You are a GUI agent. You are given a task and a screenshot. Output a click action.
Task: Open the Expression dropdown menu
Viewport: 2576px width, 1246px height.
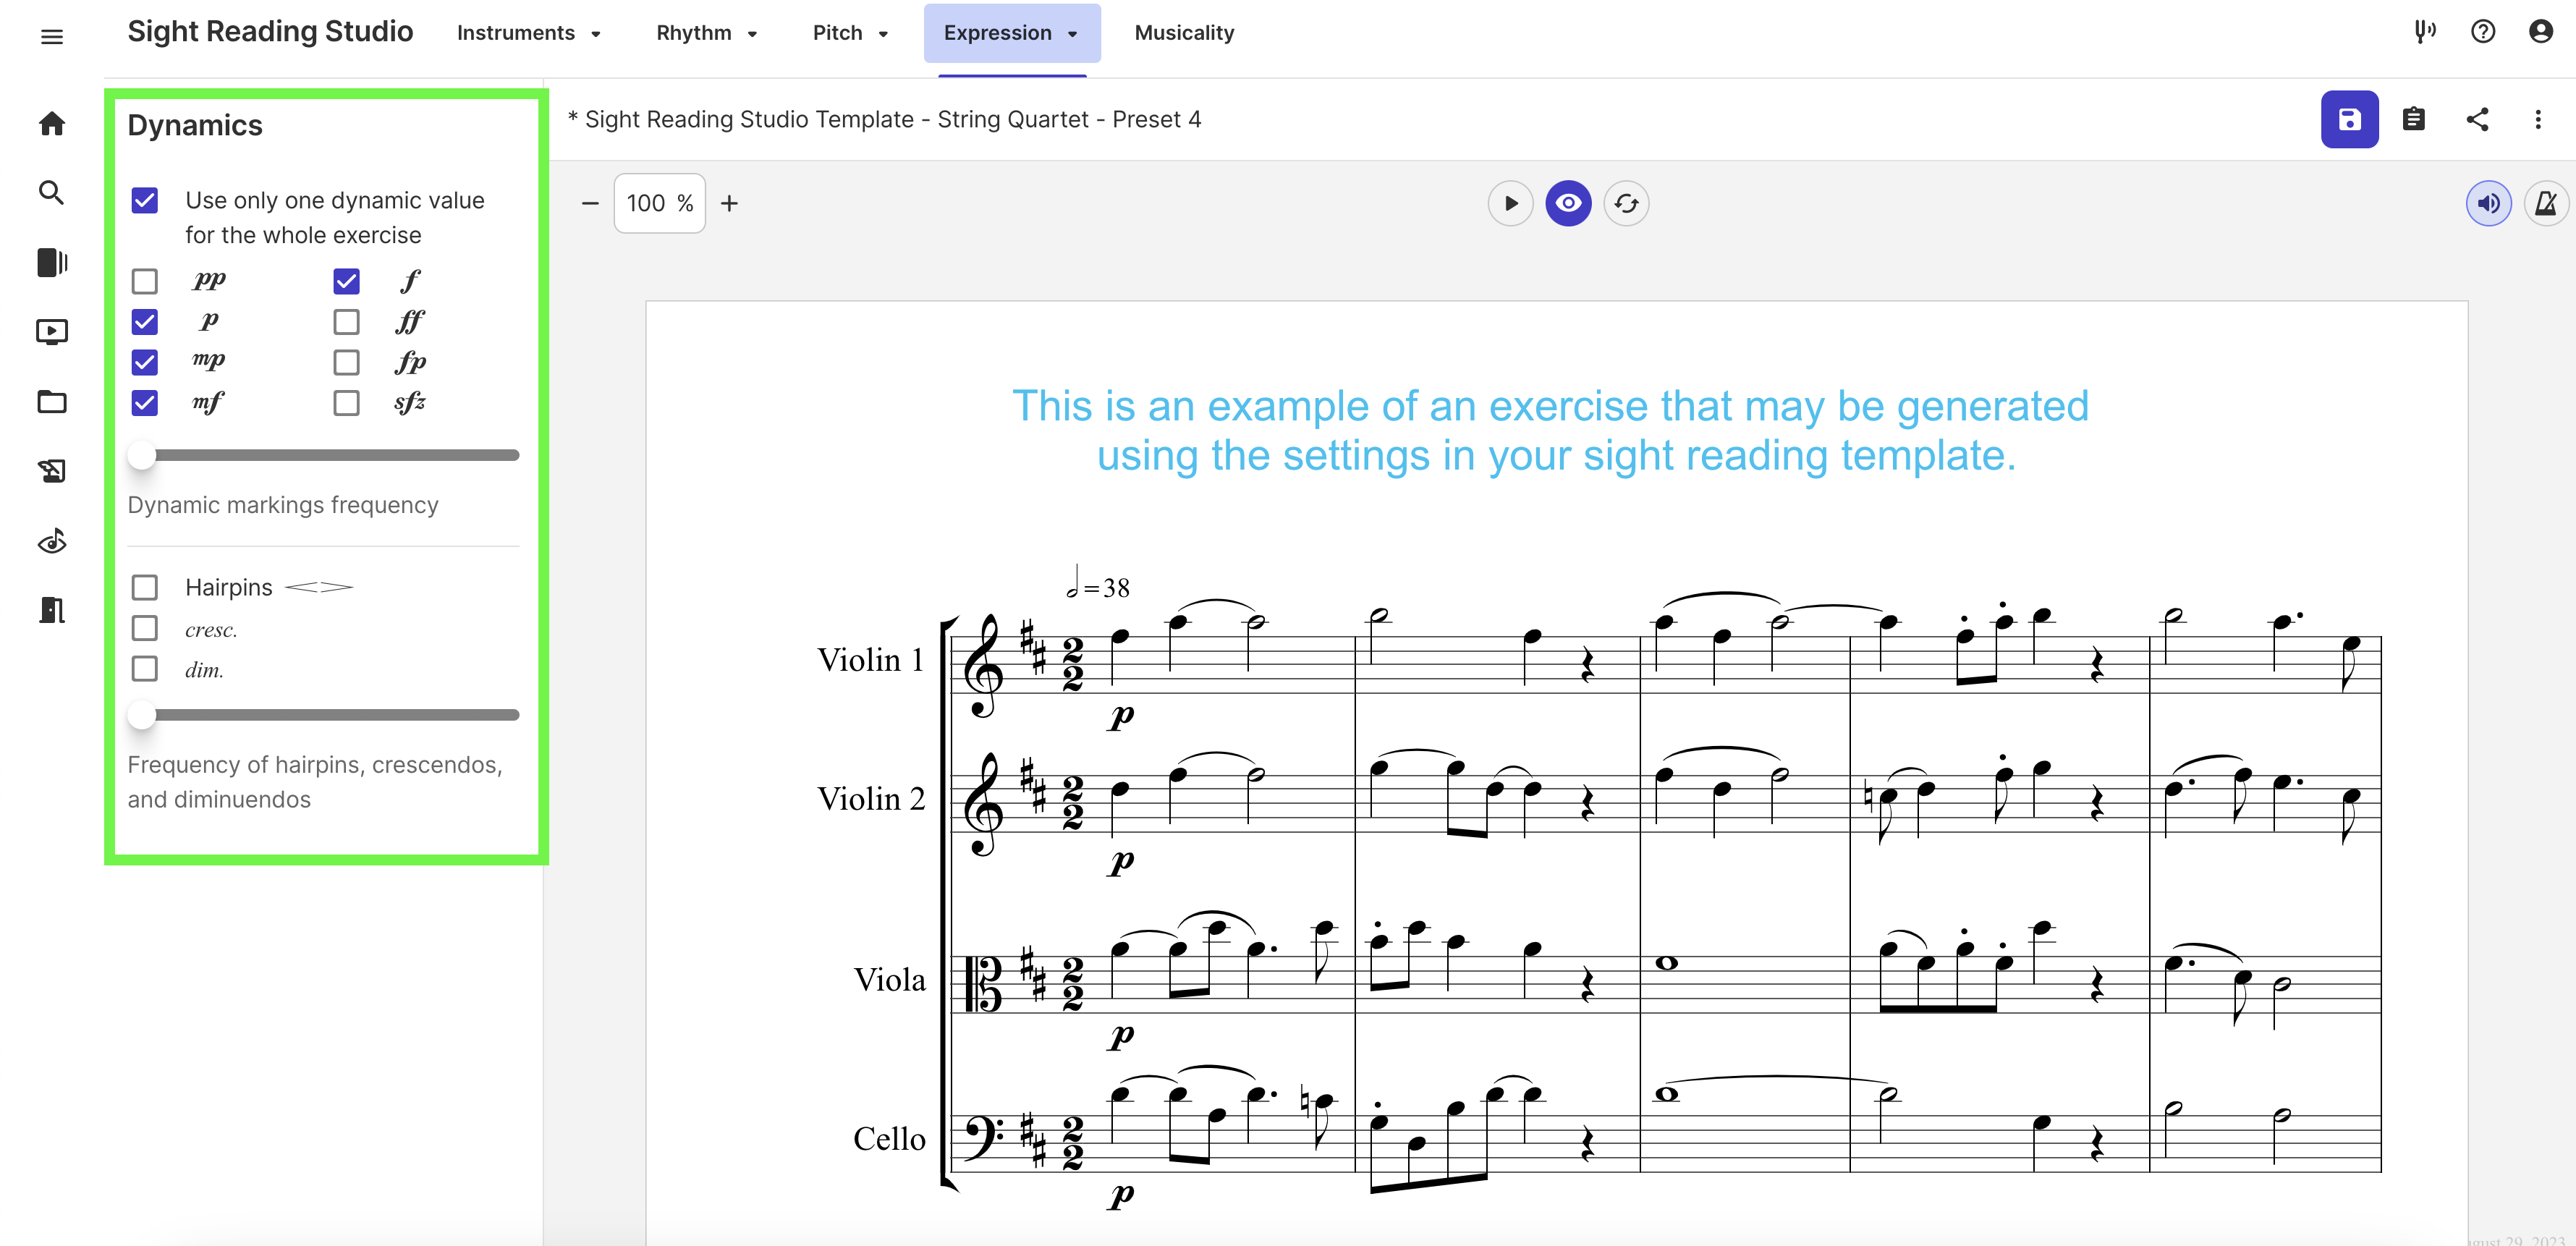(1011, 33)
